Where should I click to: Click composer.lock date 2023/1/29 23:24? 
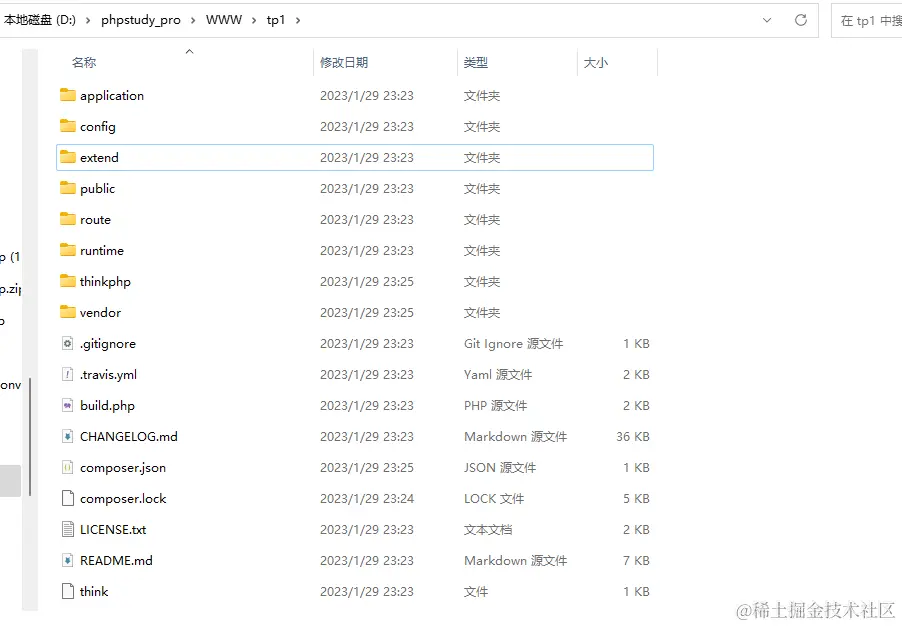[367, 499]
